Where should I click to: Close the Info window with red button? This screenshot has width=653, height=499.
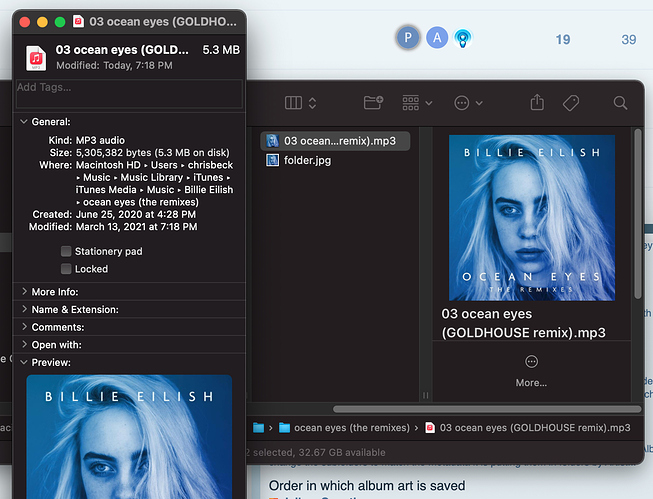[x=25, y=22]
